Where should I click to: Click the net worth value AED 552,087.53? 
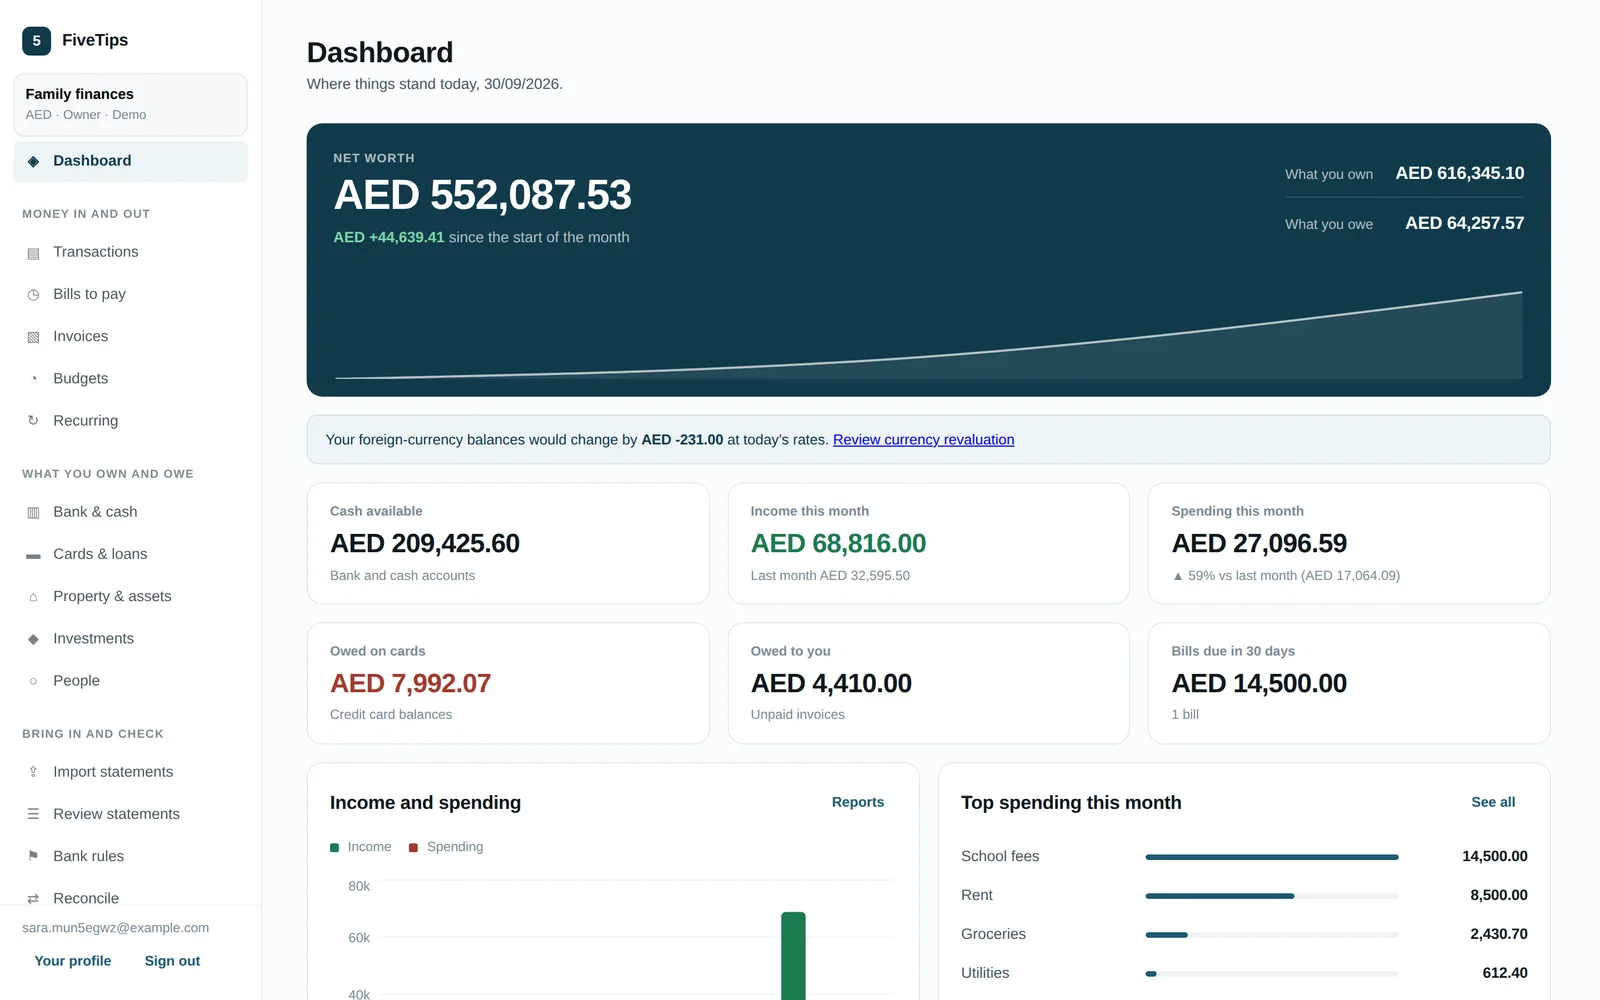482,195
